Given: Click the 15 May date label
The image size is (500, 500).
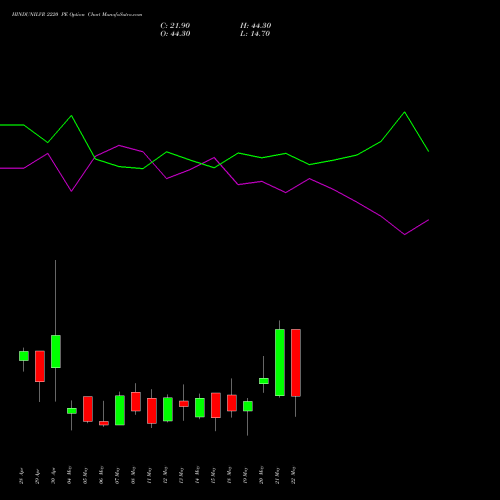Looking at the screenshot, I should tap(214, 475).
